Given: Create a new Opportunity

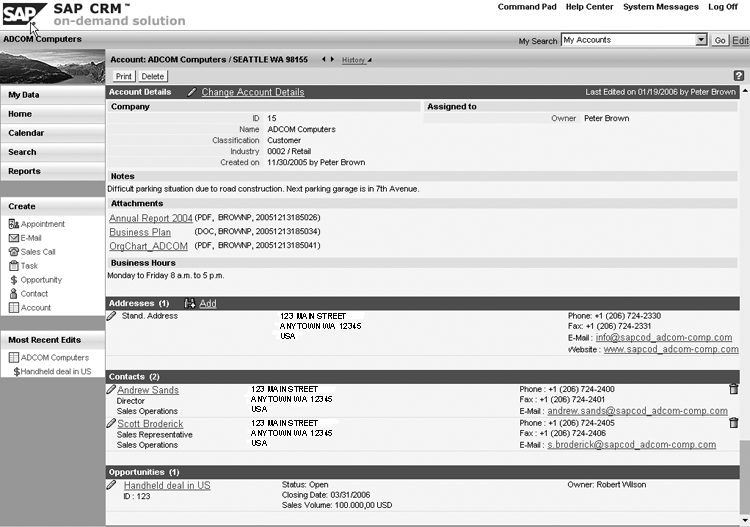Looking at the screenshot, I should (x=41, y=280).
